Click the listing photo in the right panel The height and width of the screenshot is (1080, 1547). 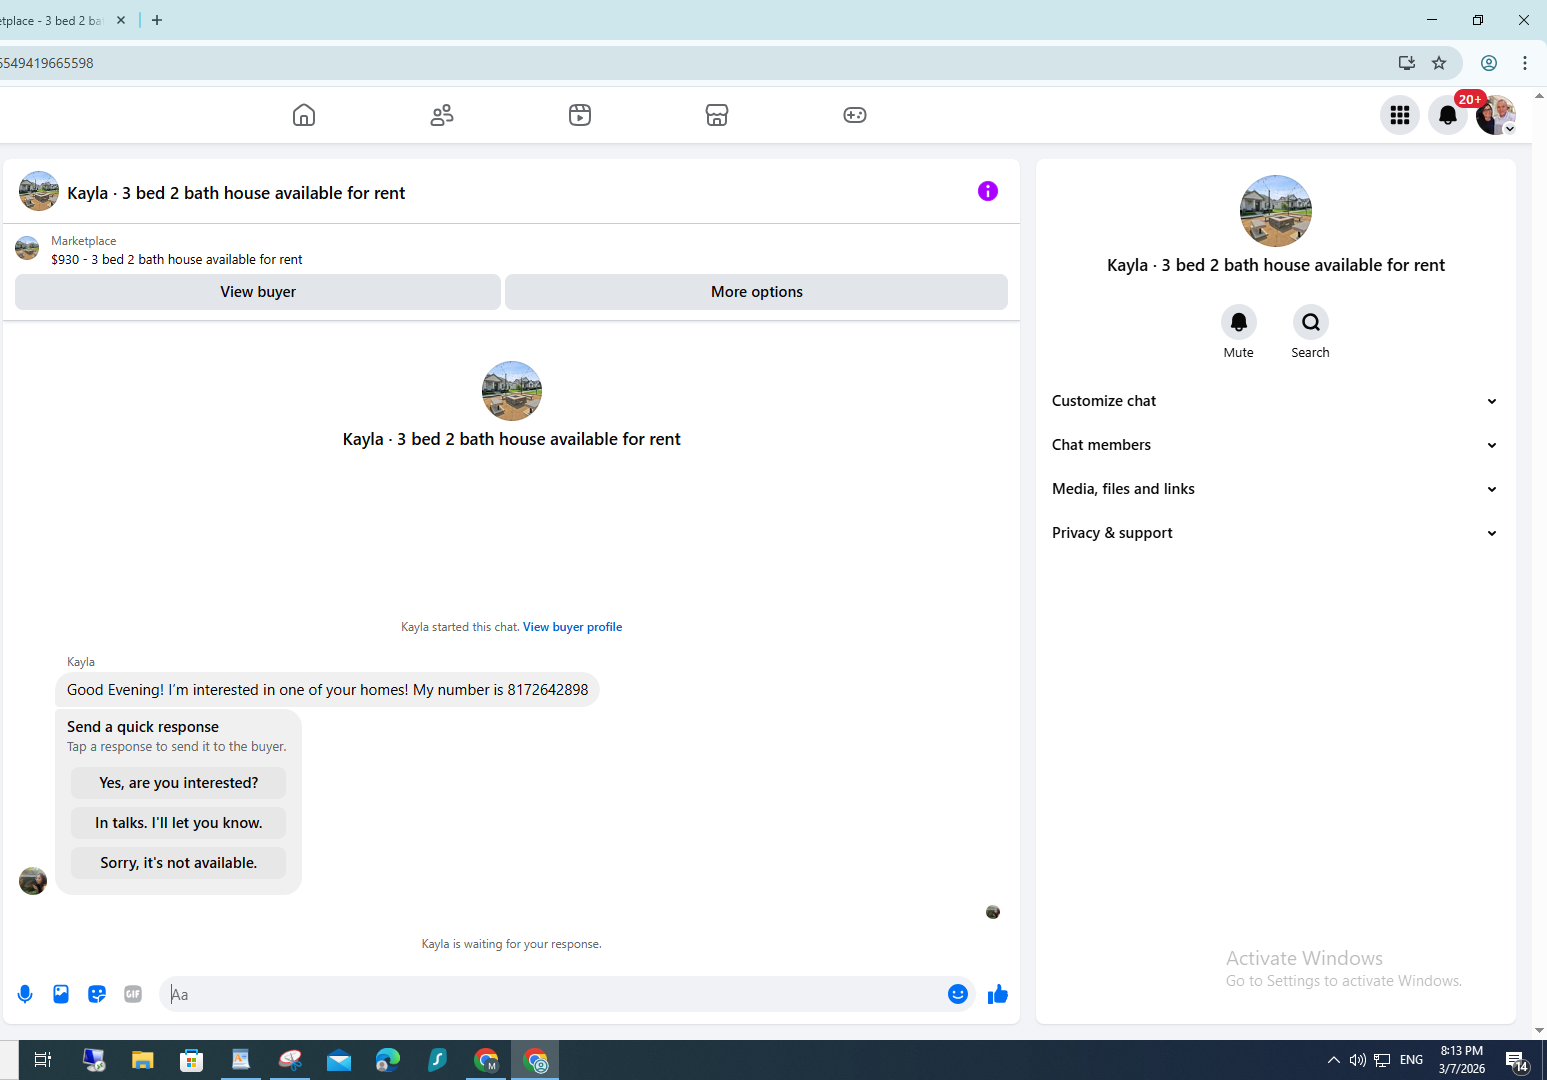[x=1276, y=211]
